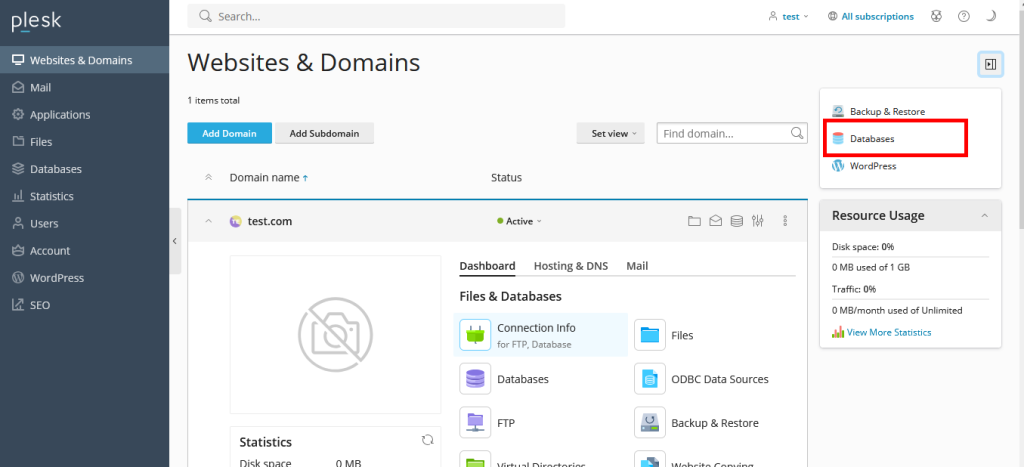
Task: Click the Add Domain button
Action: tap(229, 133)
